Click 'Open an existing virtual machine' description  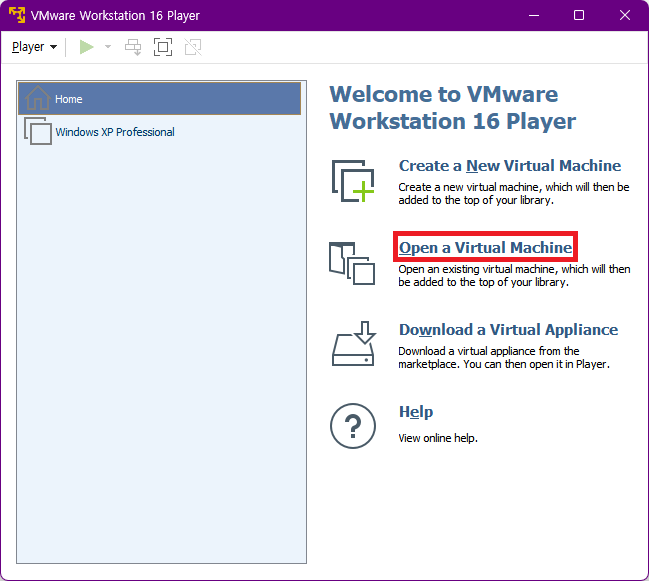[x=514, y=276]
